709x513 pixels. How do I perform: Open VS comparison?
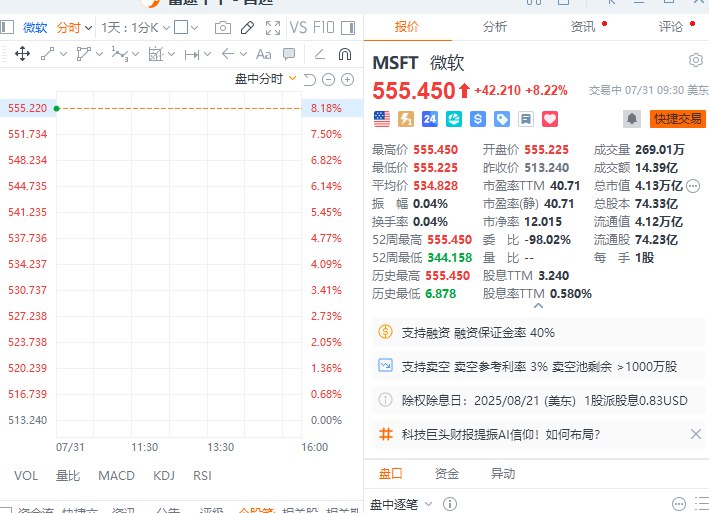pos(298,28)
